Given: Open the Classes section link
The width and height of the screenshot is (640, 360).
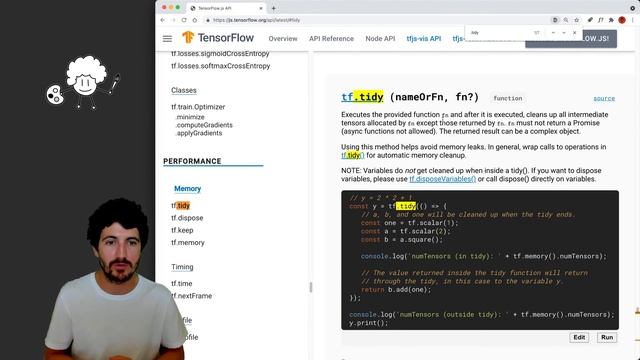Looking at the screenshot, I should (x=184, y=90).
